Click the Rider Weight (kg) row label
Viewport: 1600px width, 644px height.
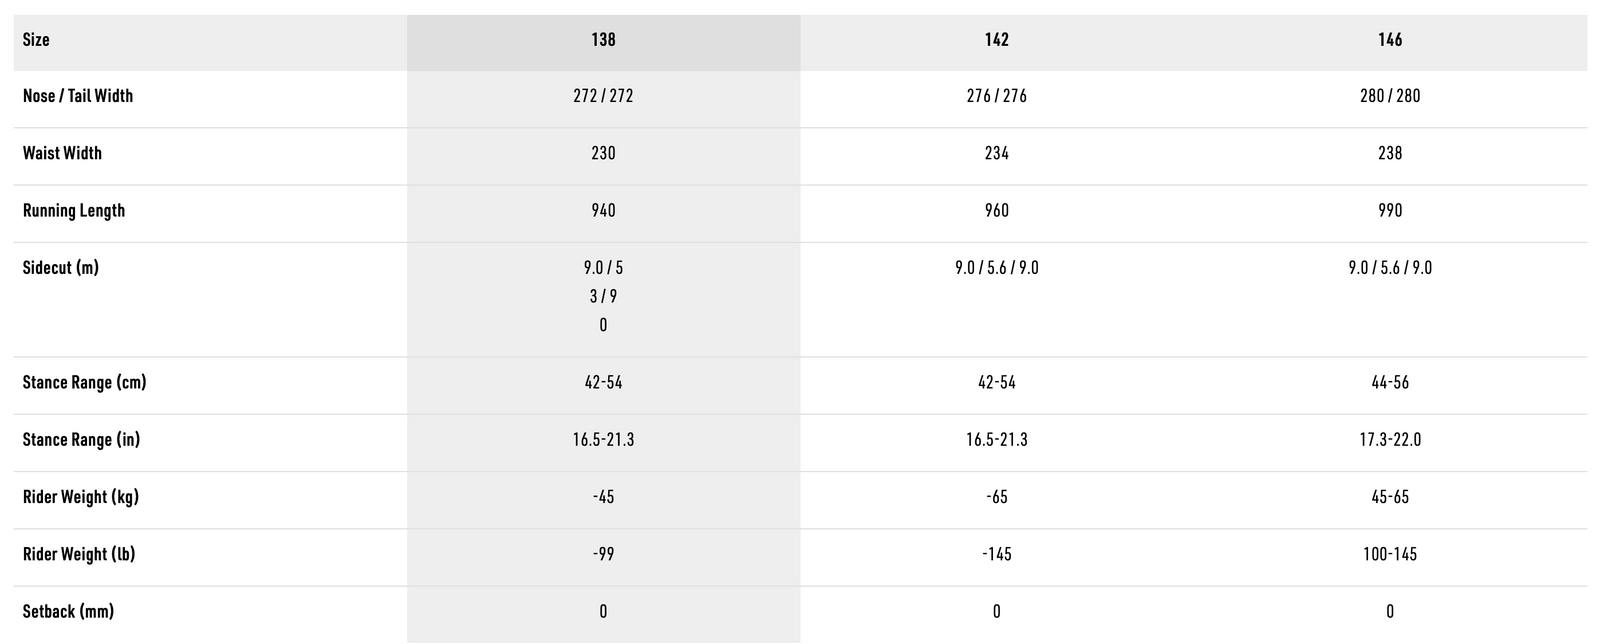click(x=81, y=497)
